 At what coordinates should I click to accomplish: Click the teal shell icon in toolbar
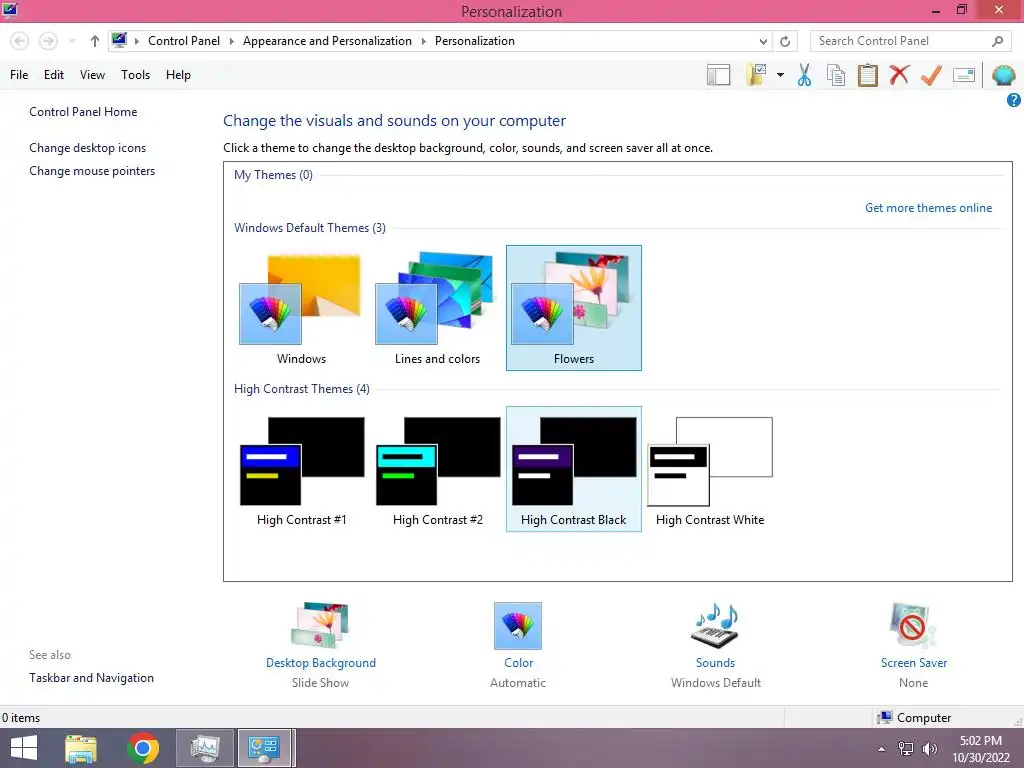[x=1003, y=75]
